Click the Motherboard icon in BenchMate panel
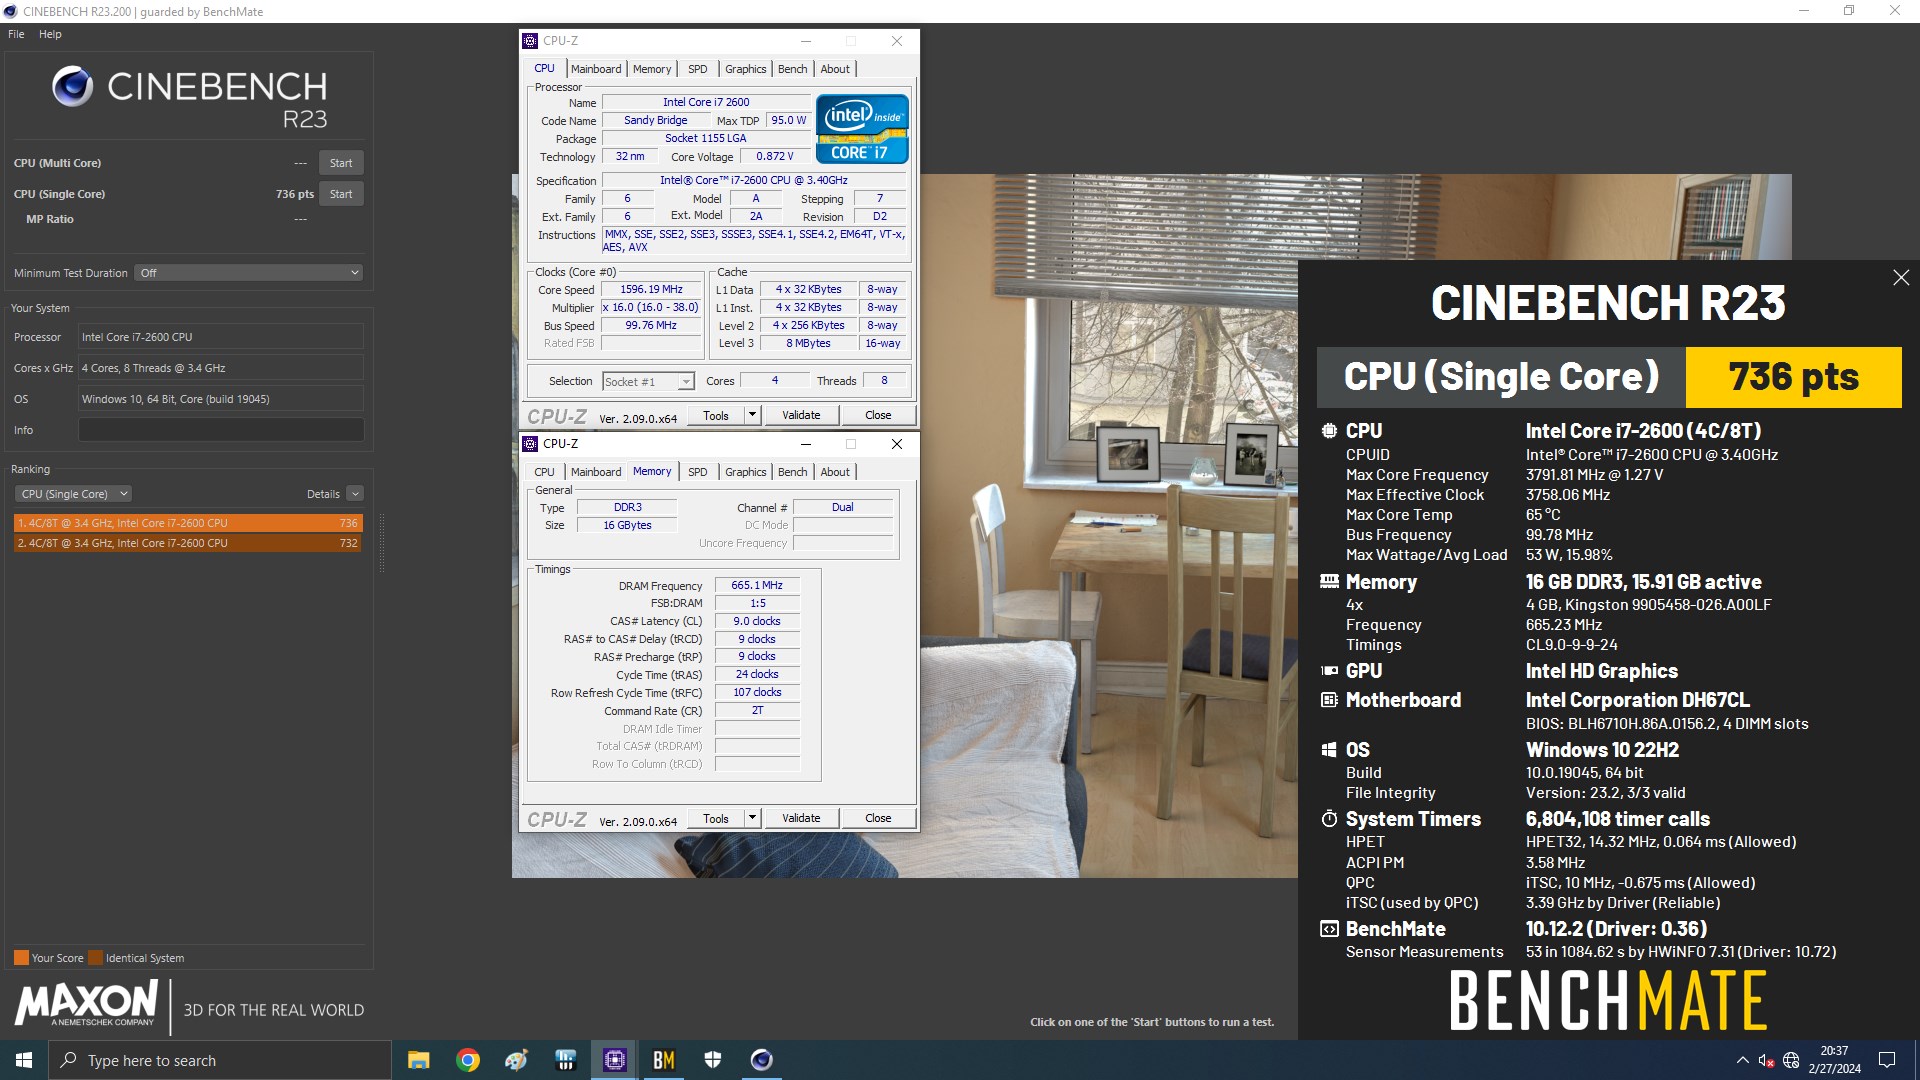The width and height of the screenshot is (1920, 1080). (x=1329, y=700)
